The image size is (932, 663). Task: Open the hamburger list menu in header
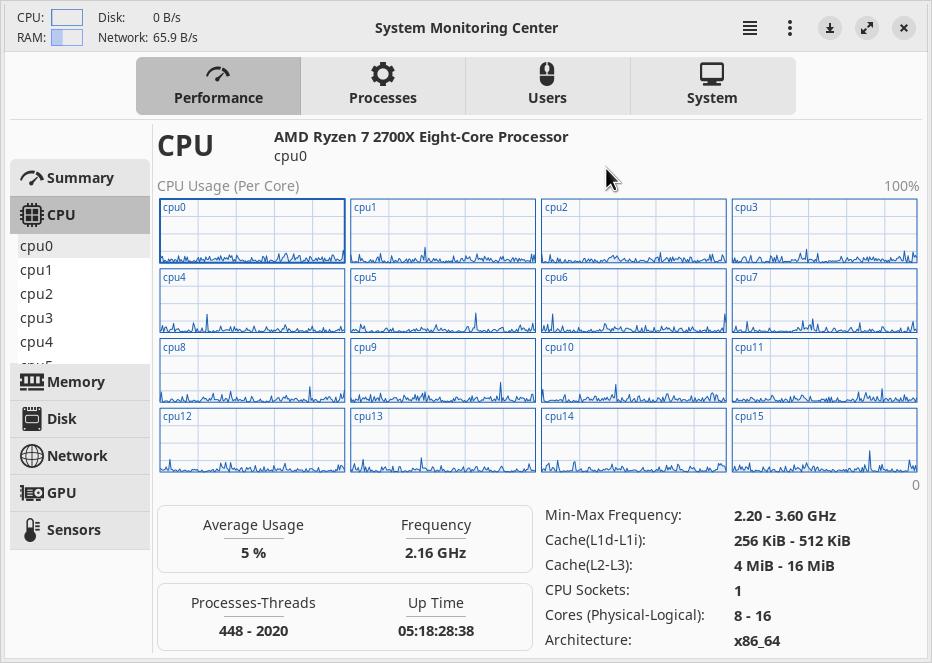click(750, 28)
